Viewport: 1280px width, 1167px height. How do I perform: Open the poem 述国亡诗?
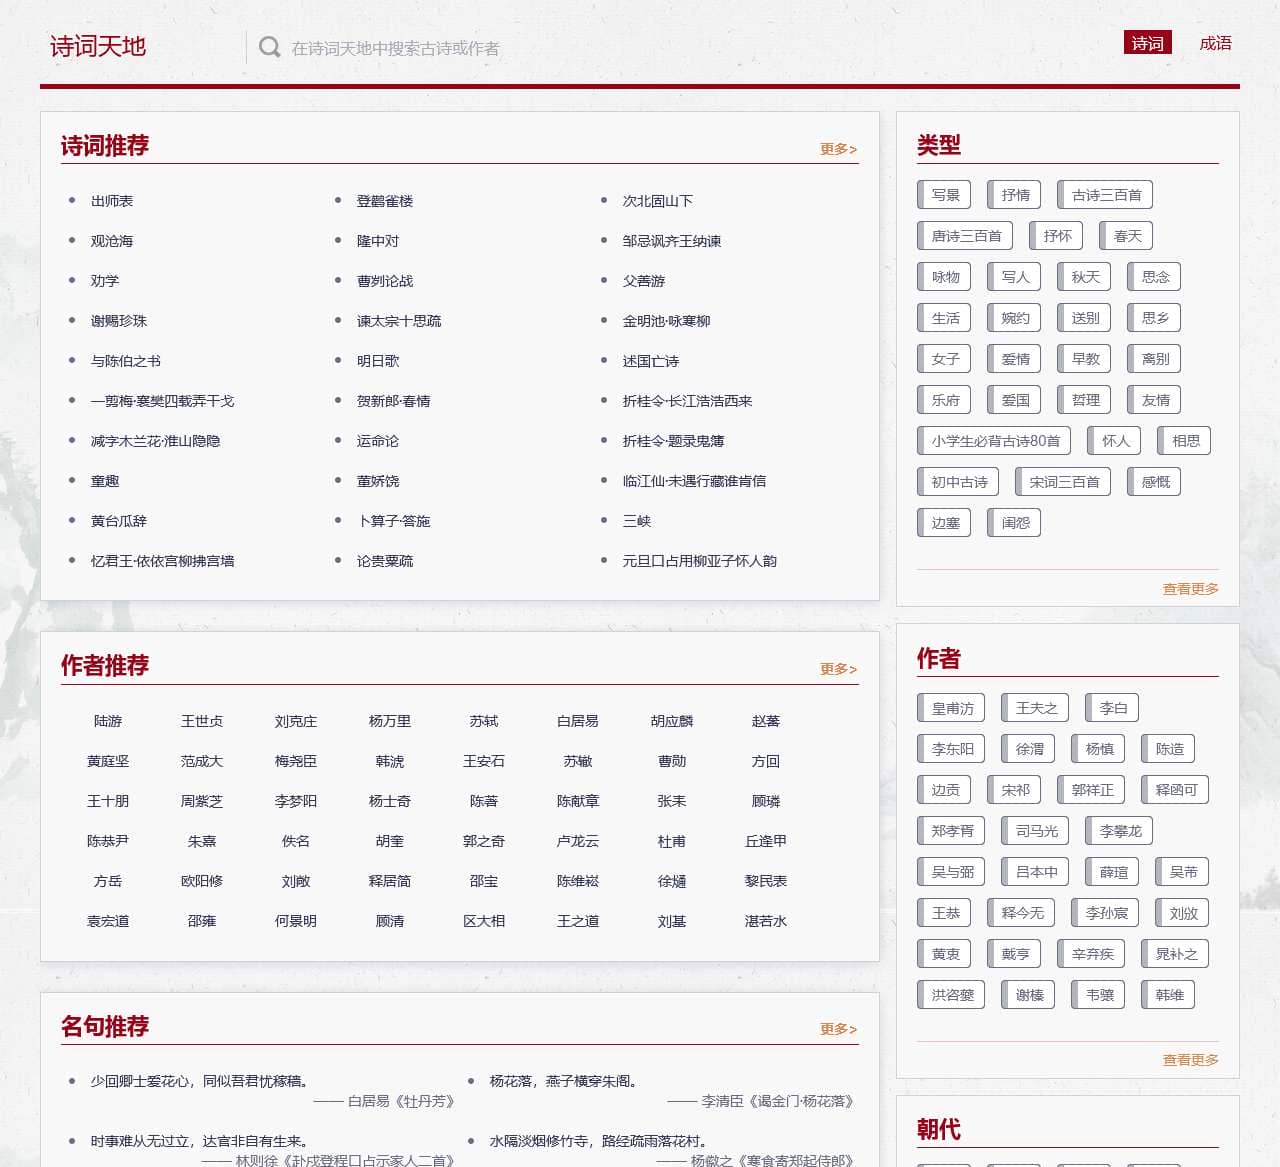click(x=651, y=361)
